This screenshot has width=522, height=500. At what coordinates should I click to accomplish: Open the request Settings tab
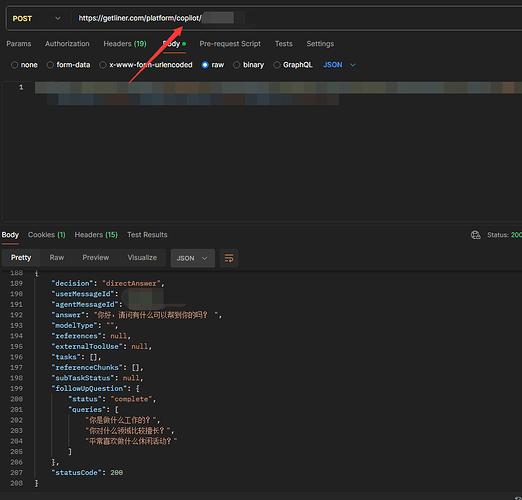320,44
